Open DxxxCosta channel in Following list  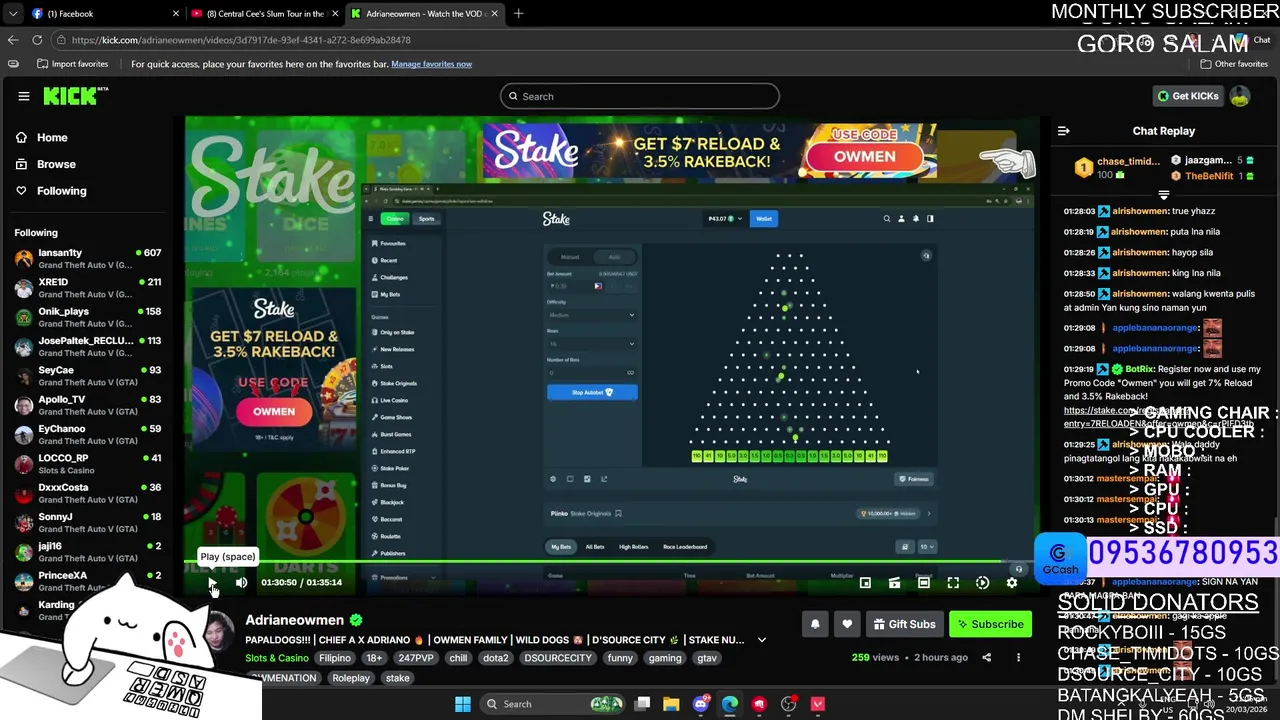[x=88, y=493]
